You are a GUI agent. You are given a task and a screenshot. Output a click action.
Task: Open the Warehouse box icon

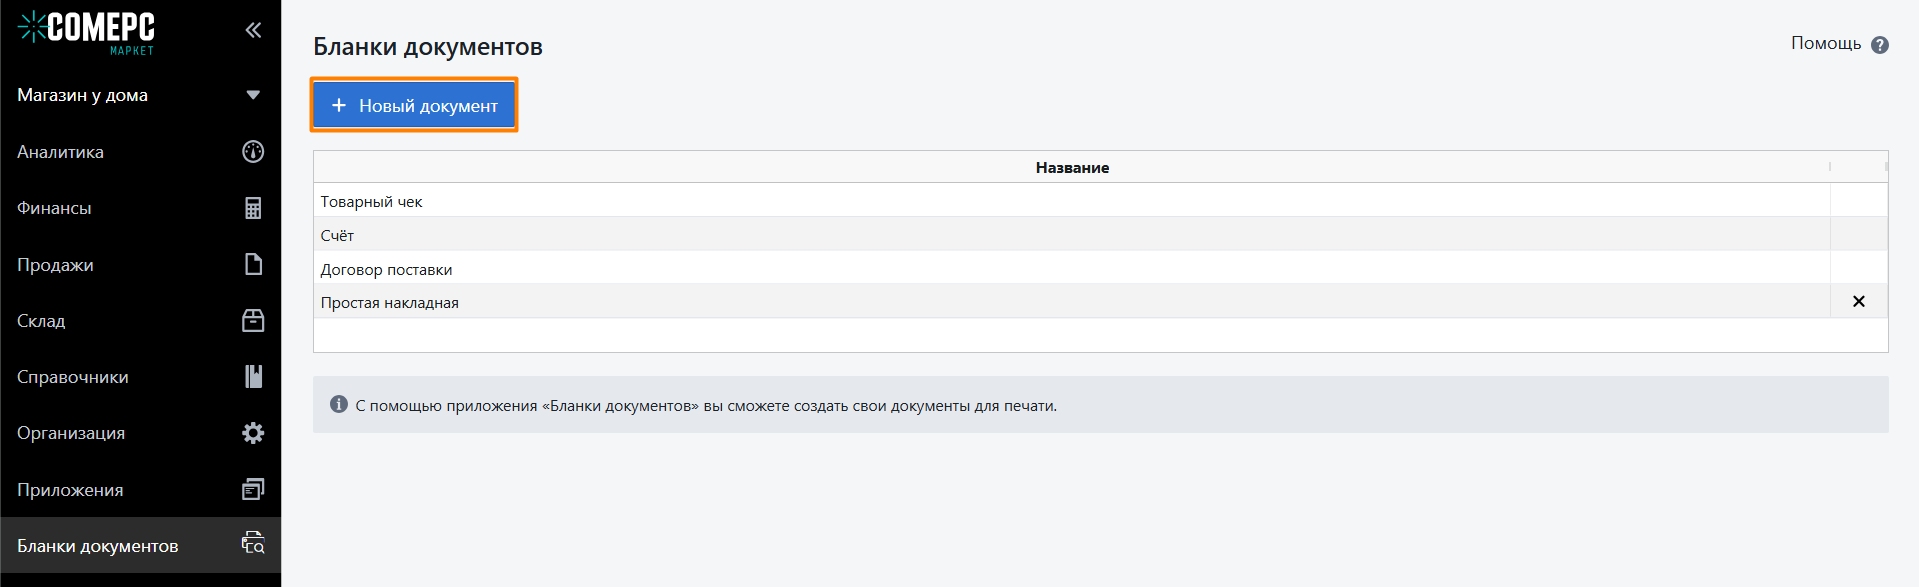253,320
